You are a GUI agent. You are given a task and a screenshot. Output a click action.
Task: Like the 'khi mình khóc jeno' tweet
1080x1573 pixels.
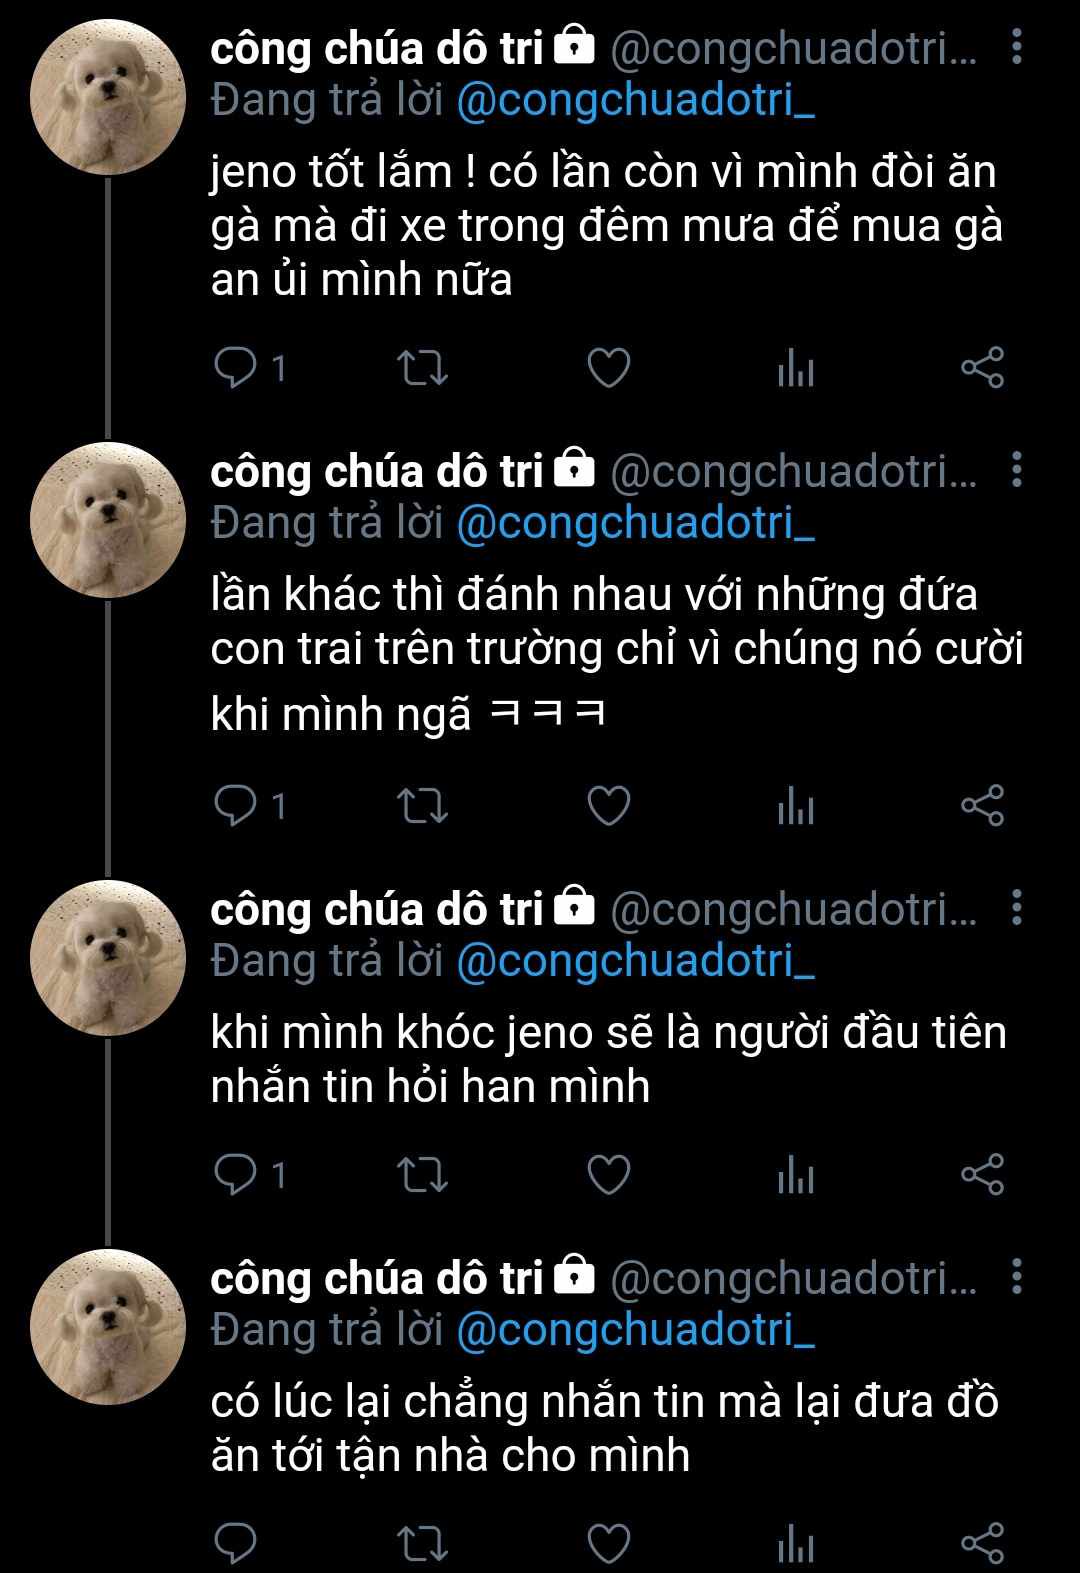(x=608, y=1175)
